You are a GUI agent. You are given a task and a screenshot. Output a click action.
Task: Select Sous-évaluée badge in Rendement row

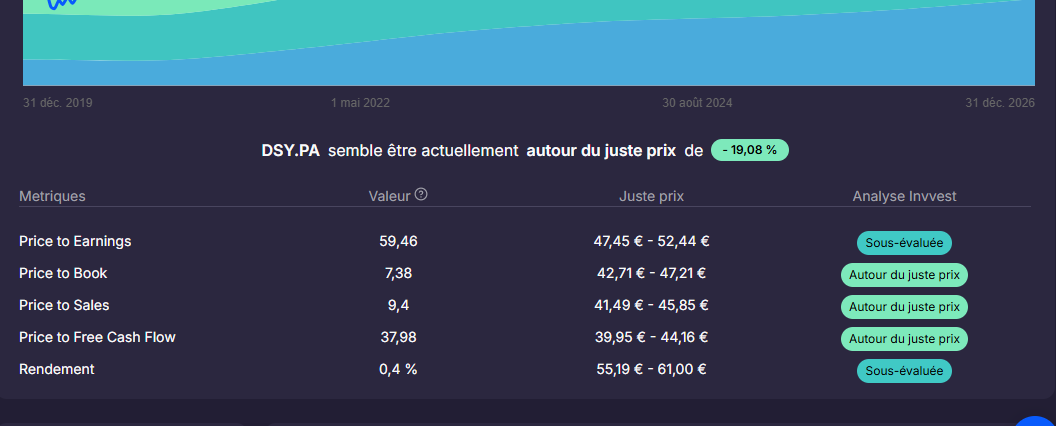pyautogui.click(x=904, y=371)
